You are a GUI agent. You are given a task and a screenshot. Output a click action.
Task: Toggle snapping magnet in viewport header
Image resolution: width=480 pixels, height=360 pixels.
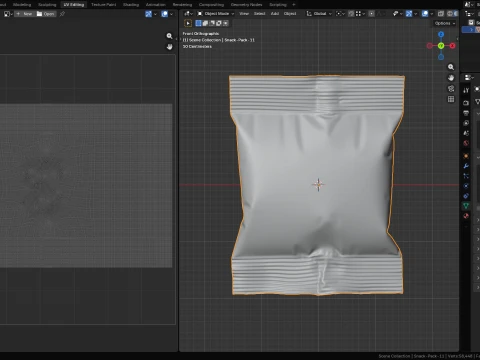pos(351,14)
